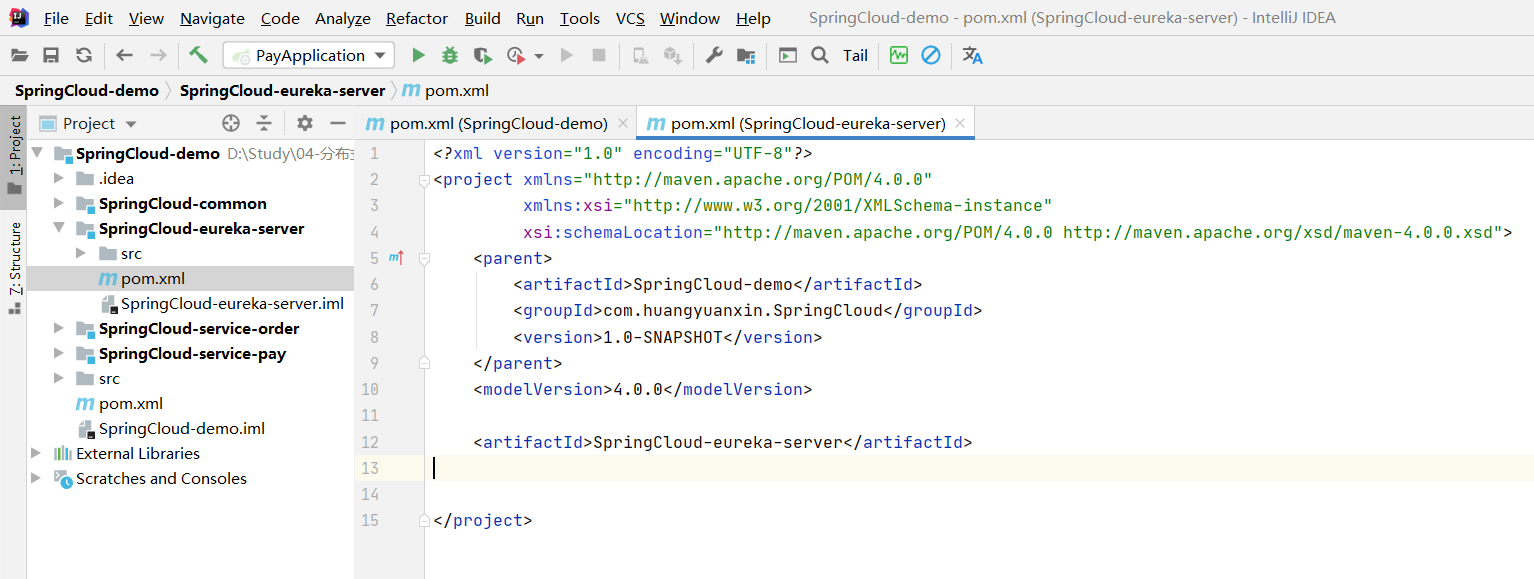
Task: Expand src under SpringCloud-eureka-server
Action: coord(82,253)
